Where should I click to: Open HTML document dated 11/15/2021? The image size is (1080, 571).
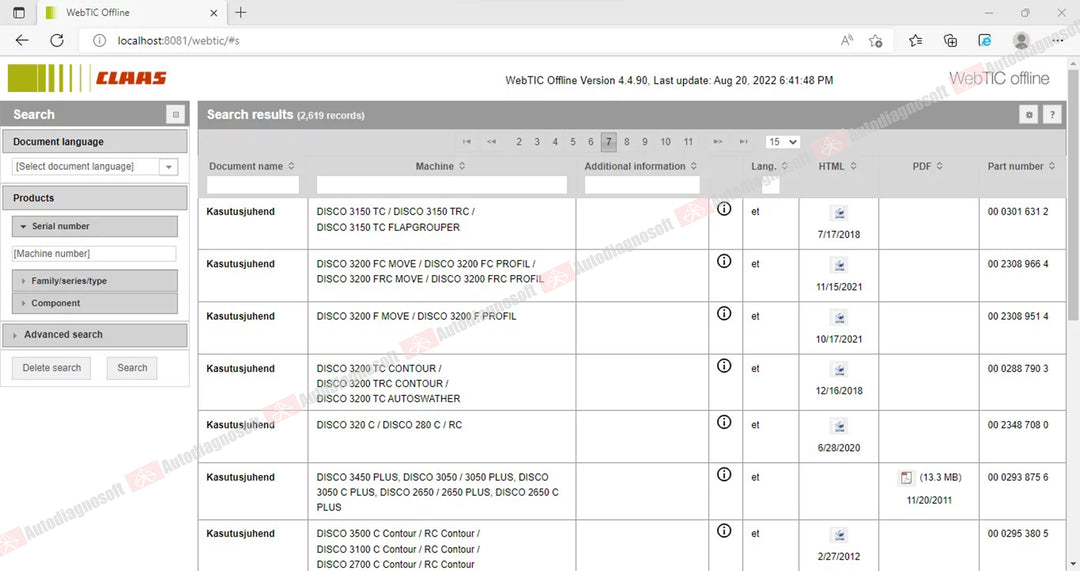(839, 265)
